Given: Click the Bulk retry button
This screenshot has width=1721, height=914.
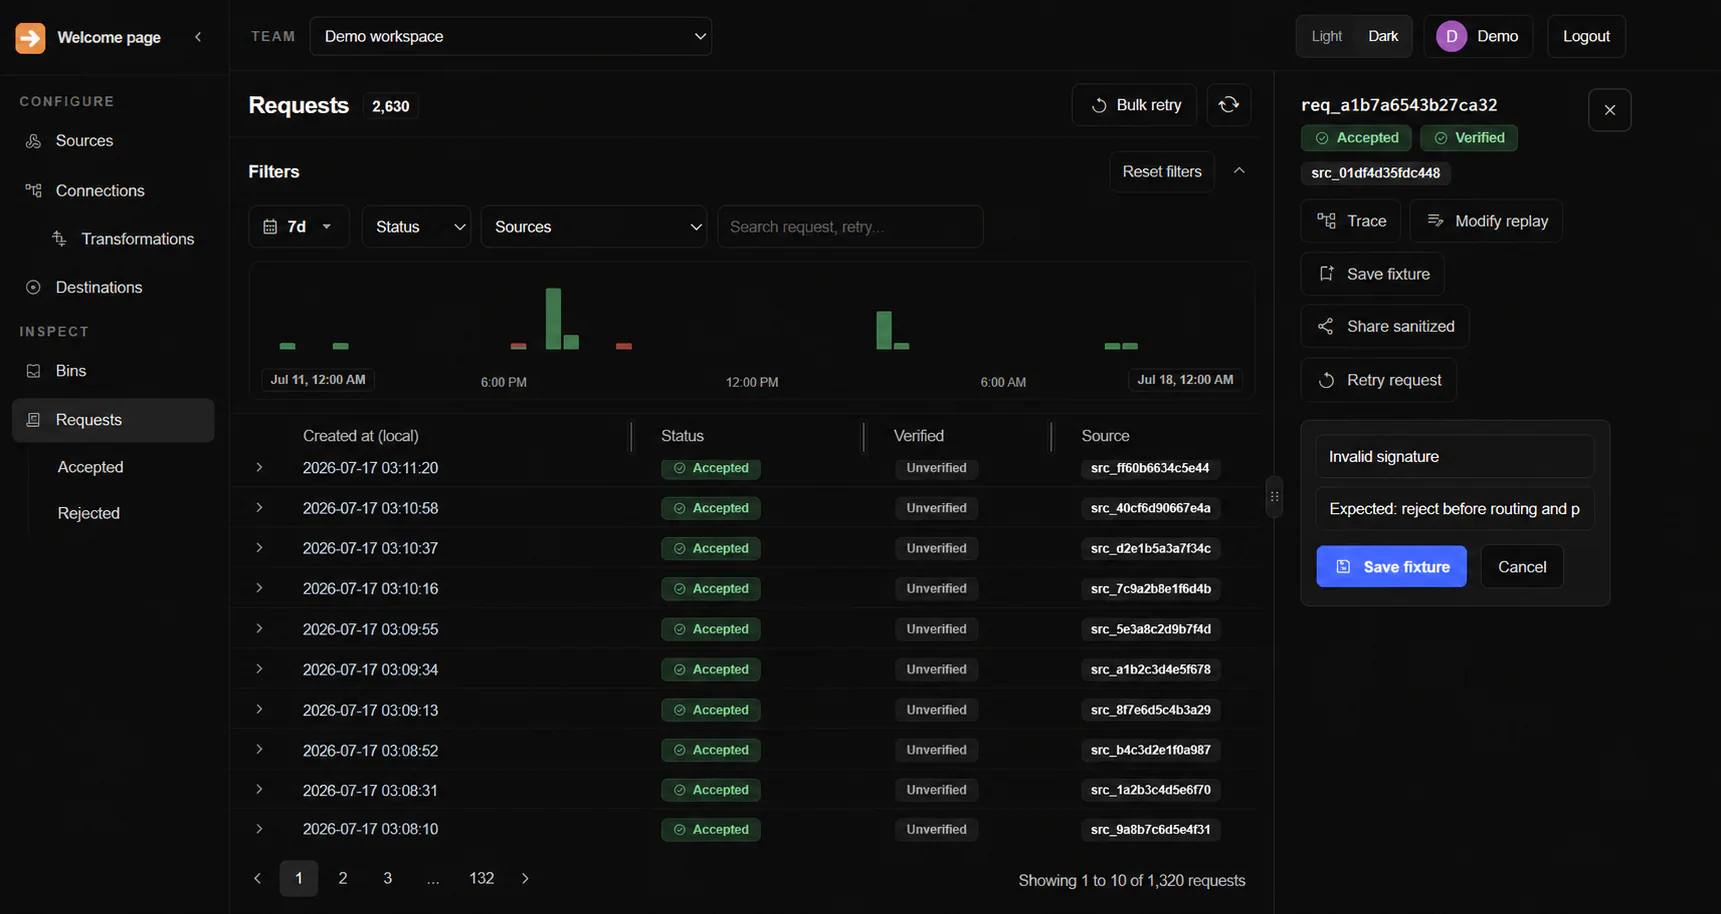Looking at the screenshot, I should (x=1134, y=105).
